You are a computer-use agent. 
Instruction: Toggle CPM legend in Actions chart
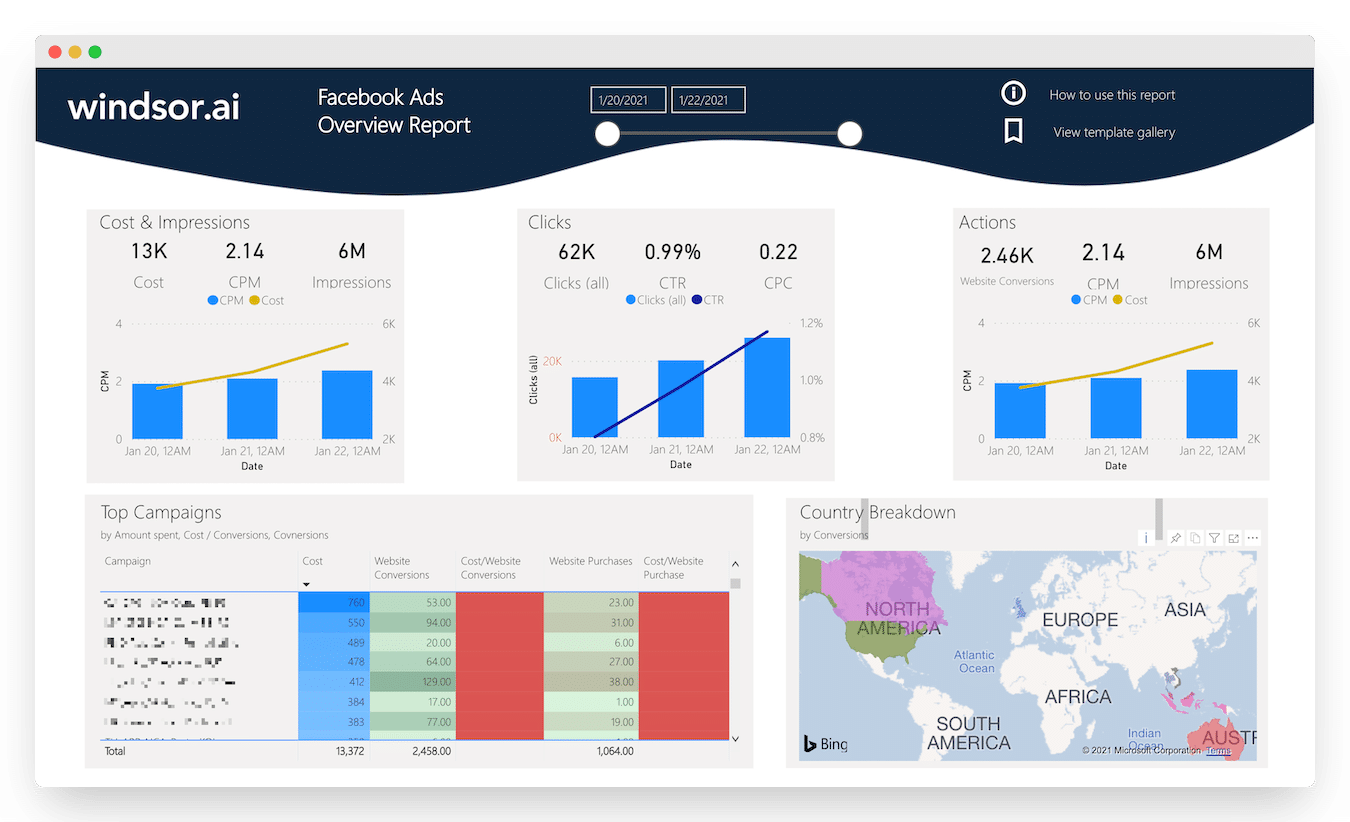click(x=1089, y=300)
